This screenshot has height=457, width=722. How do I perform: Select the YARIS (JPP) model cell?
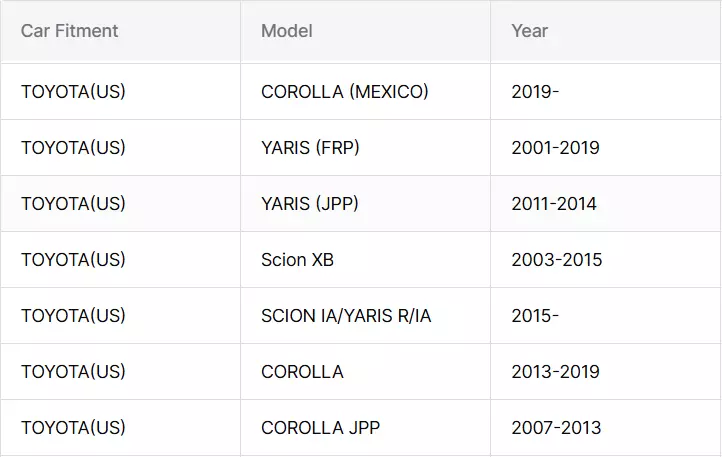[x=309, y=204]
